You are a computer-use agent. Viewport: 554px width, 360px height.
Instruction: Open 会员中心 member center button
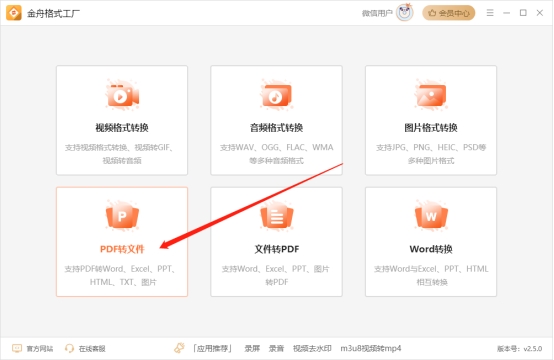click(x=449, y=13)
